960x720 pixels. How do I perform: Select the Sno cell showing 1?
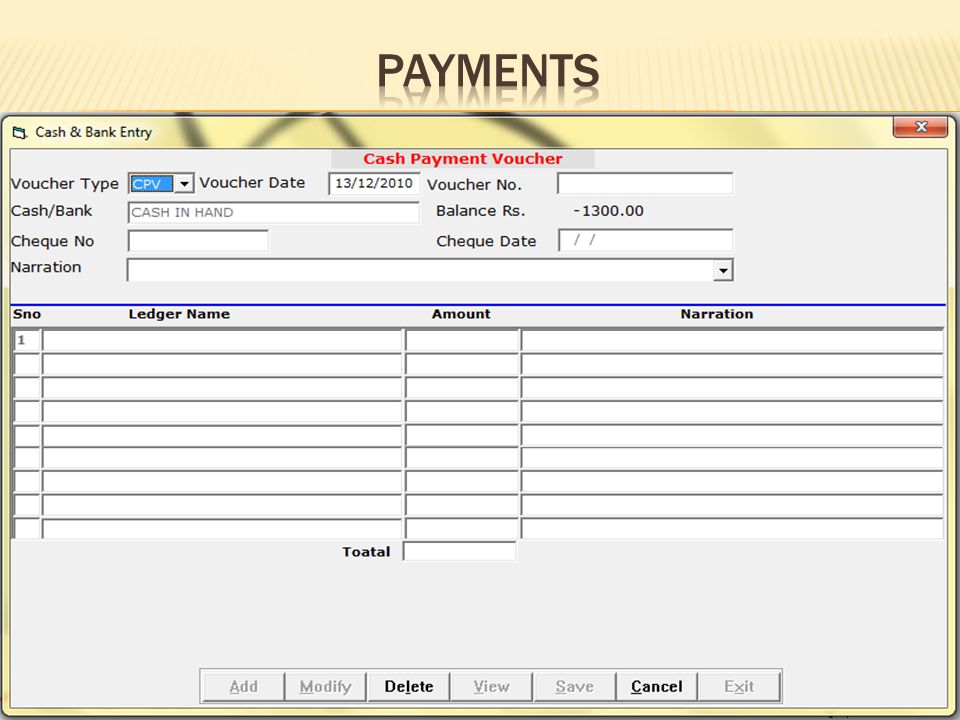coord(27,340)
